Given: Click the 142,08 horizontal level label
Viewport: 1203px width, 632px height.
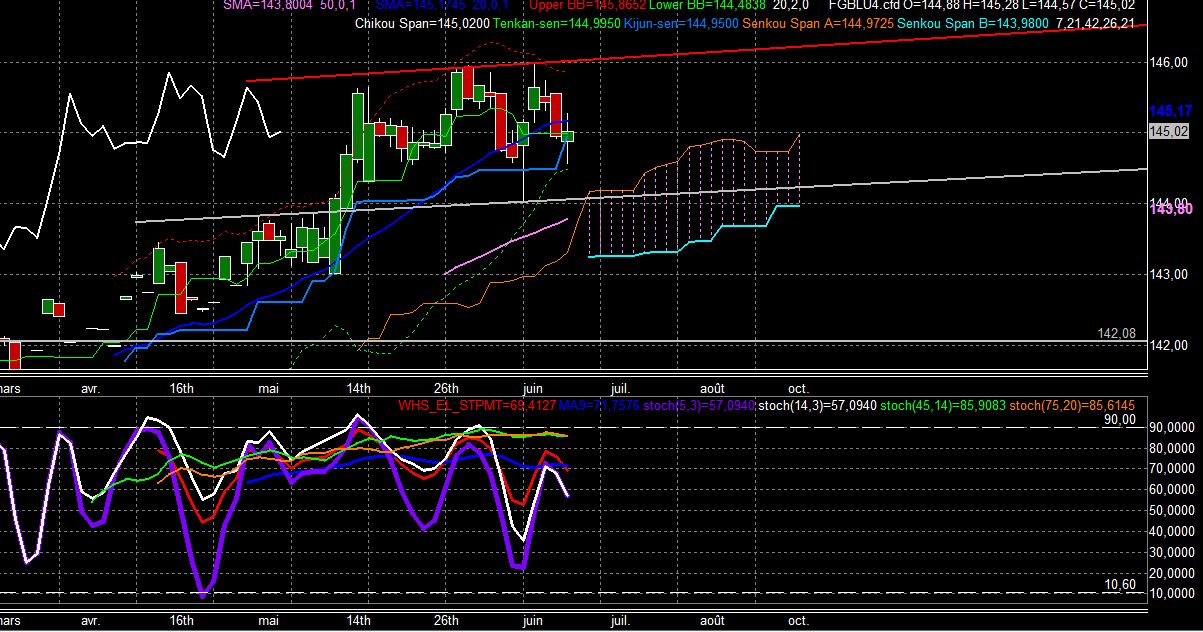Looking at the screenshot, I should tap(1116, 333).
